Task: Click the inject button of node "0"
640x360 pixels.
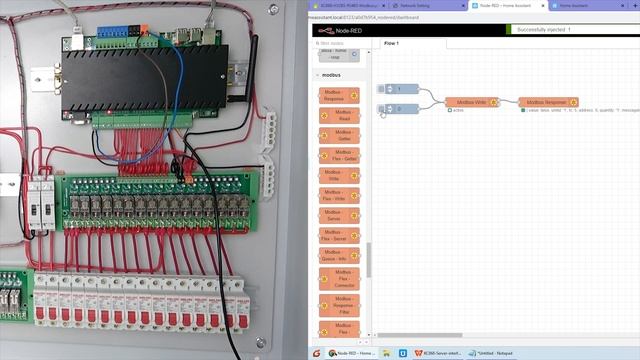Action: pyautogui.click(x=381, y=109)
